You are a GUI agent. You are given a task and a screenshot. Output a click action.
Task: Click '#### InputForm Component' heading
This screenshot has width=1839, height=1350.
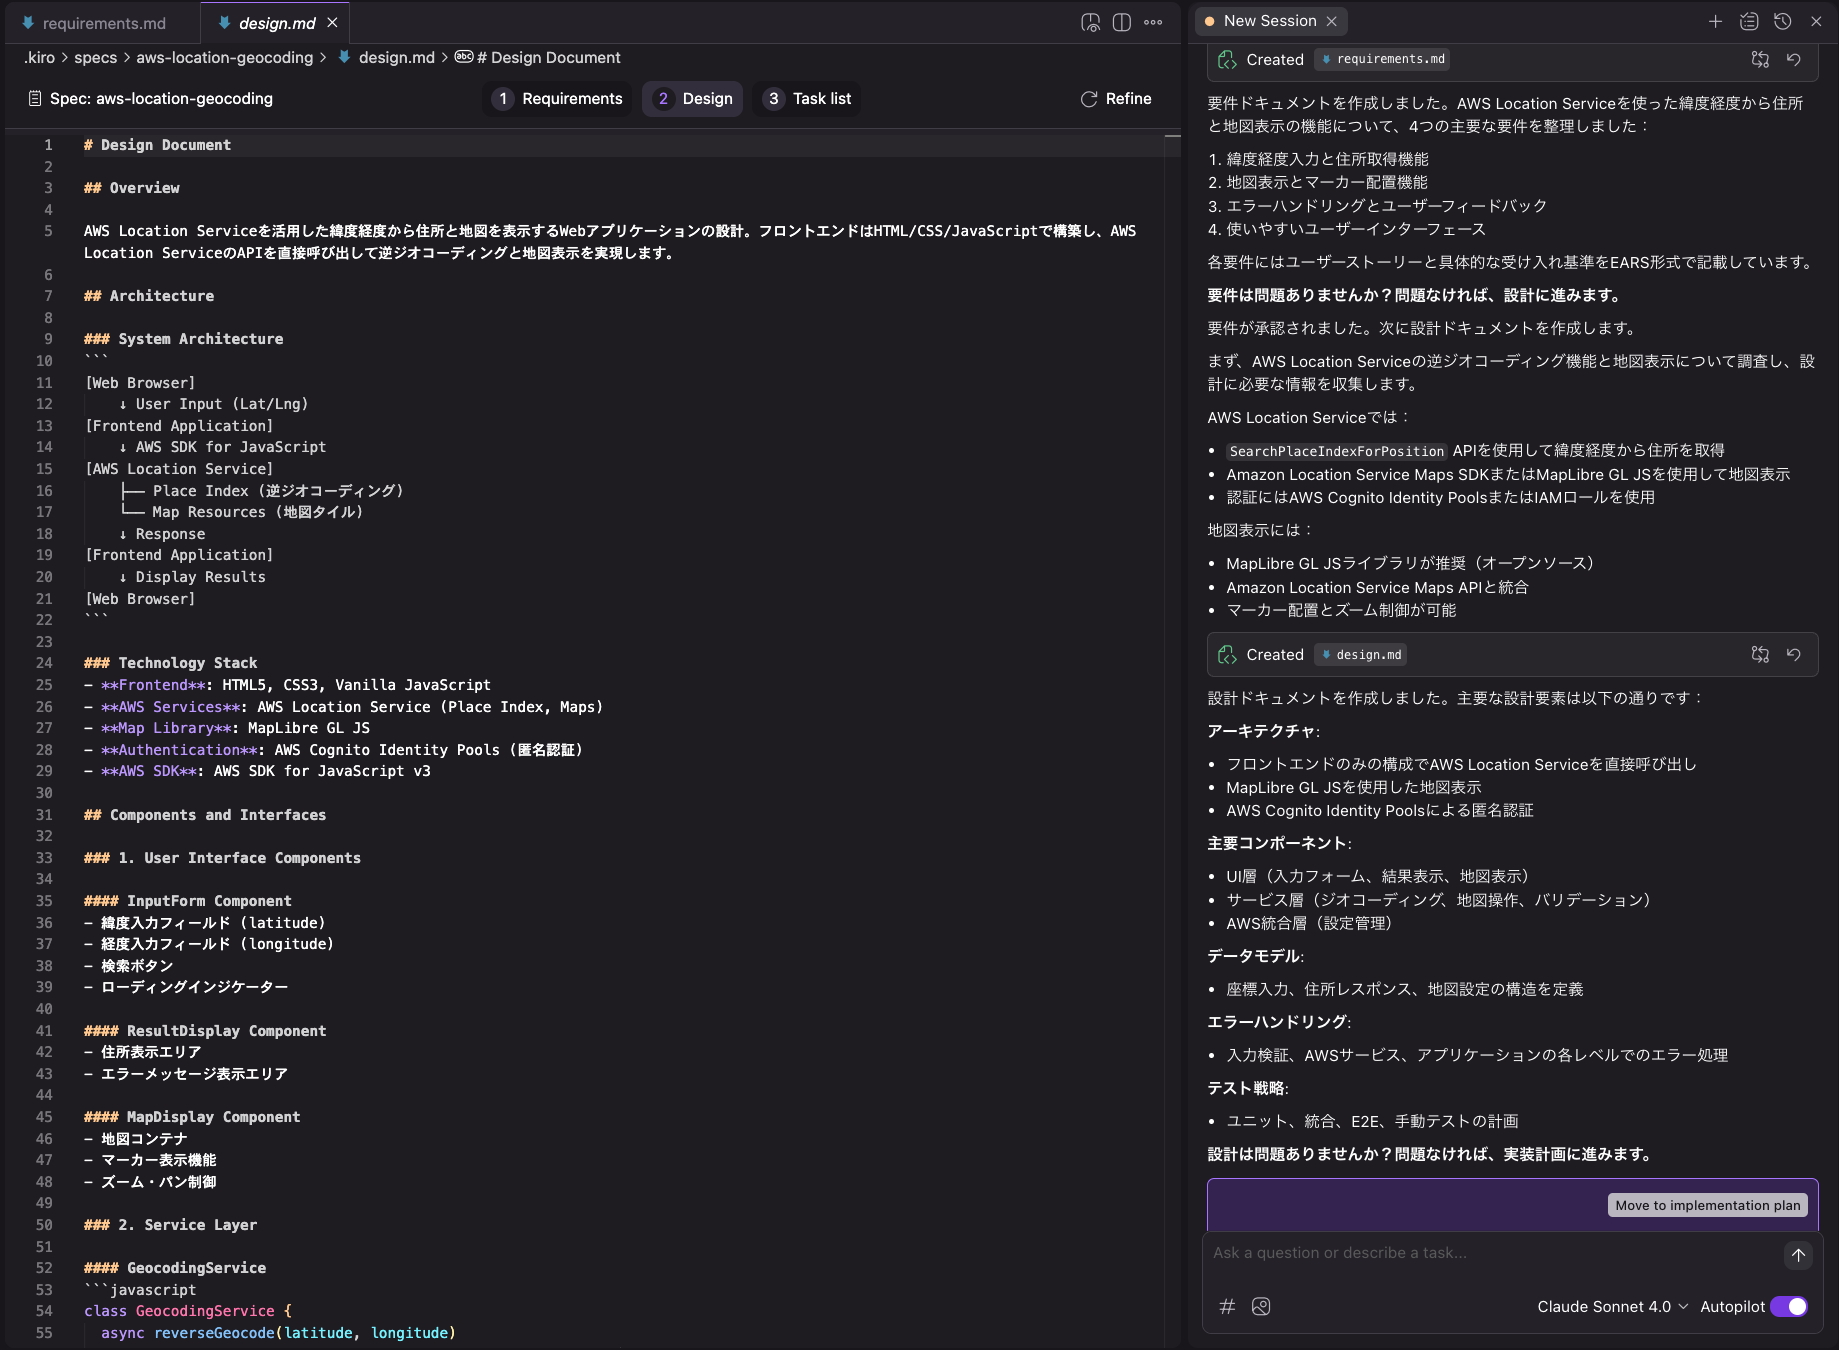point(188,901)
